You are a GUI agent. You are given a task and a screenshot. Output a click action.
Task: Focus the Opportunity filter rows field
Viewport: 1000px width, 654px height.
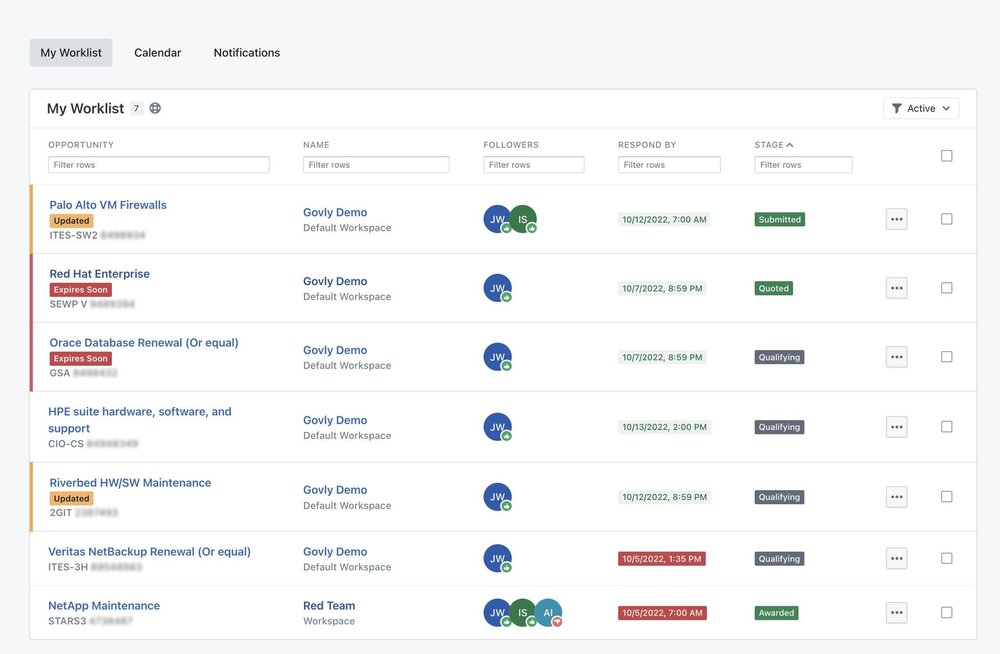(159, 165)
